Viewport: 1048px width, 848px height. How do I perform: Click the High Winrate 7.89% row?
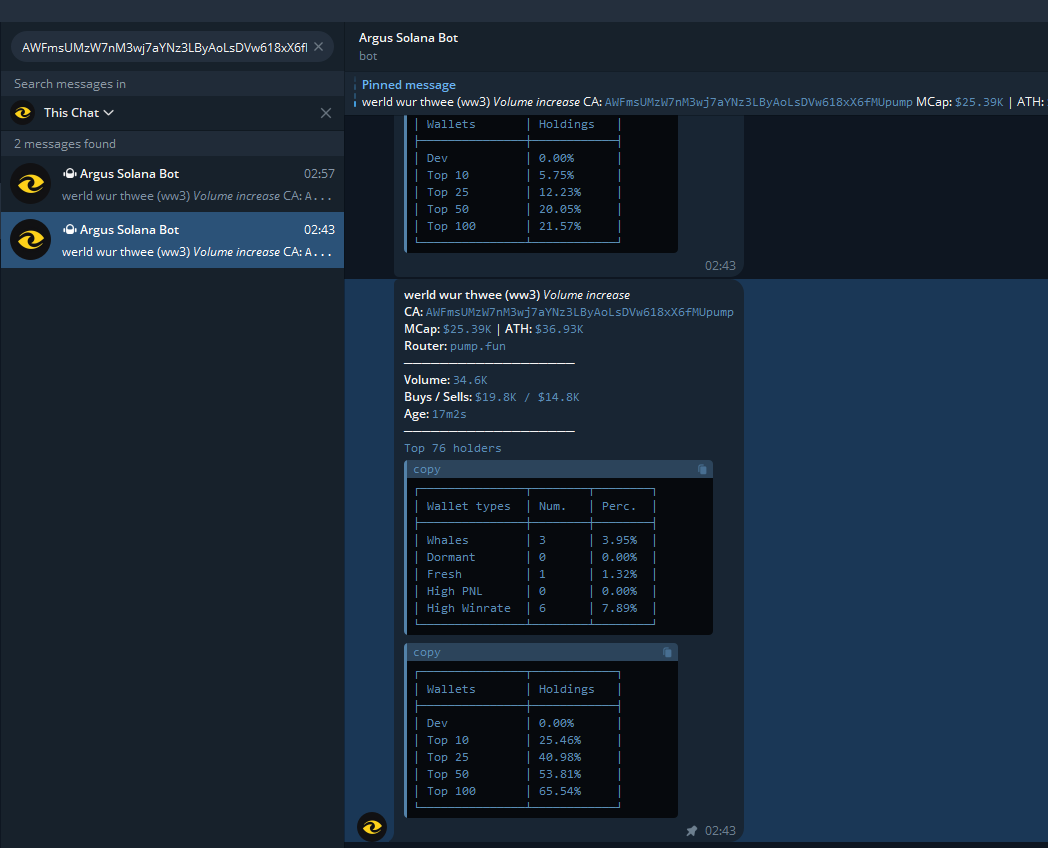(535, 608)
